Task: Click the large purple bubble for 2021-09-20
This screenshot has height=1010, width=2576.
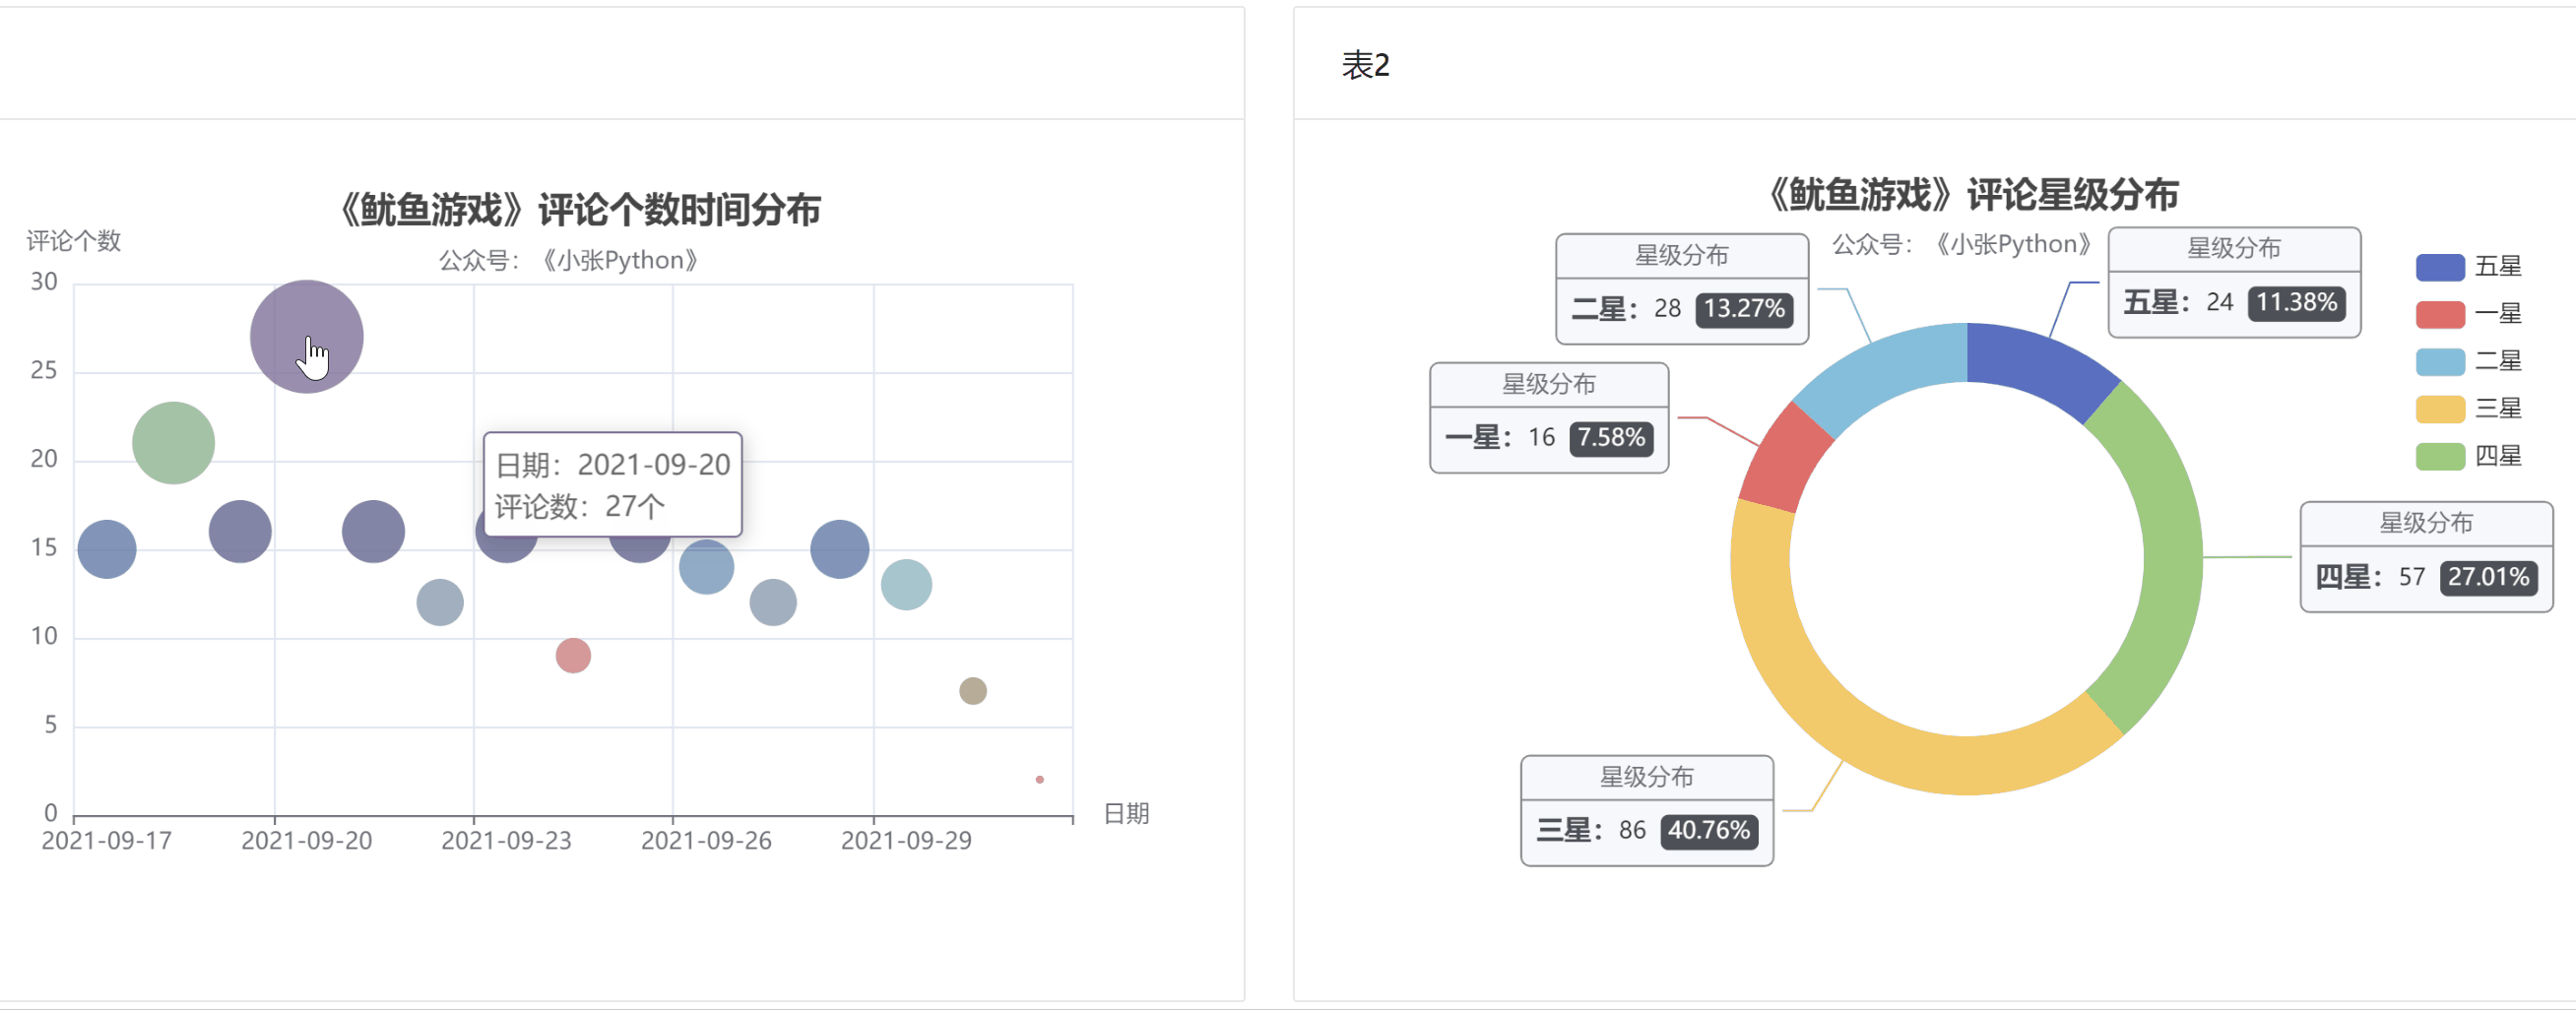Action: coord(307,337)
